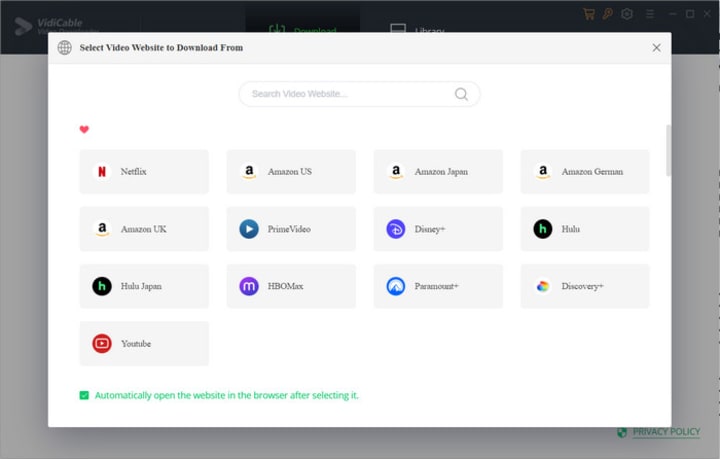Image resolution: width=720 pixels, height=459 pixels.
Task: Click the Discovery+ colorful logo icon
Action: coord(543,286)
